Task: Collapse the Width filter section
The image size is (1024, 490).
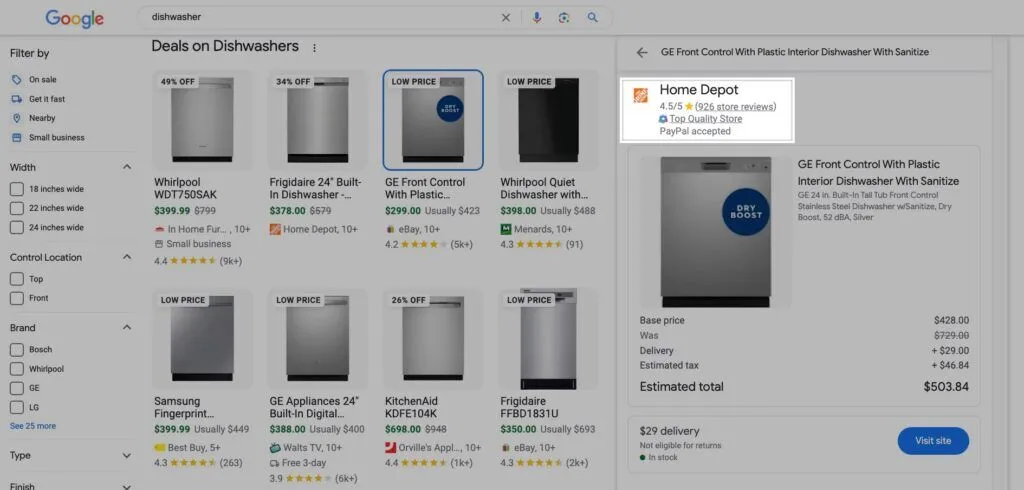Action: pos(127,167)
